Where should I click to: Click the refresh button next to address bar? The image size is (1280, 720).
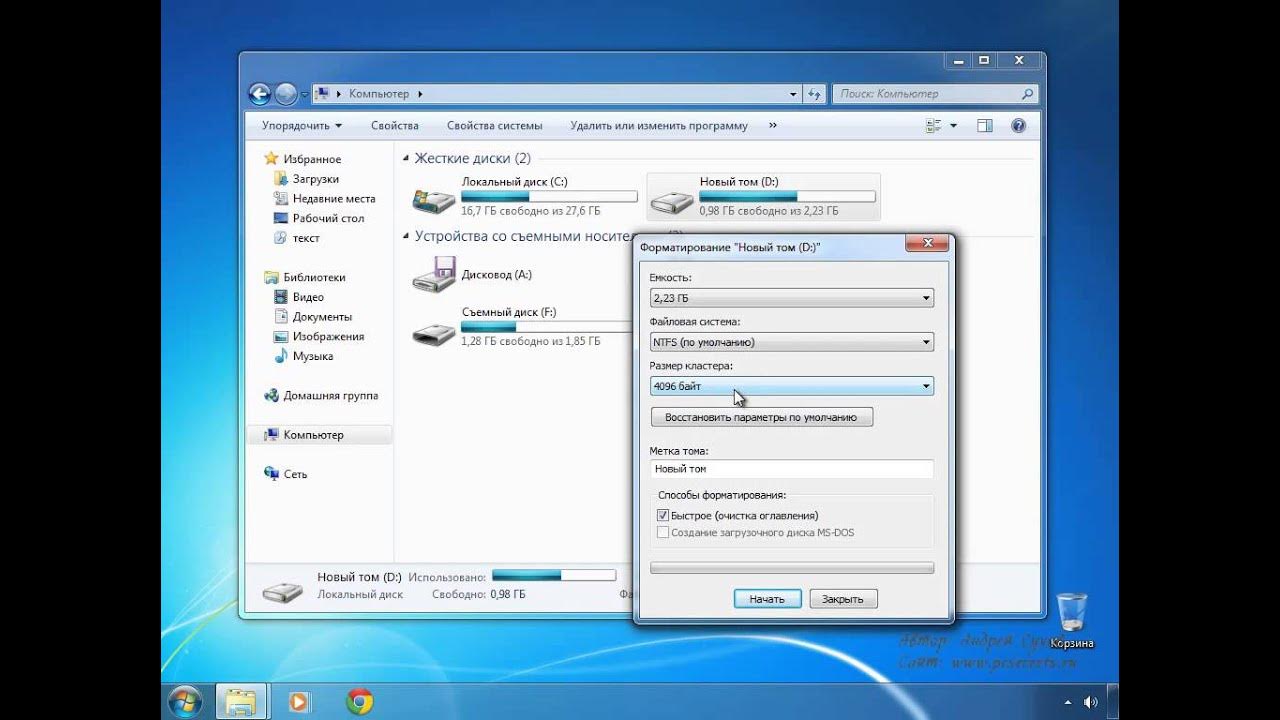814,94
